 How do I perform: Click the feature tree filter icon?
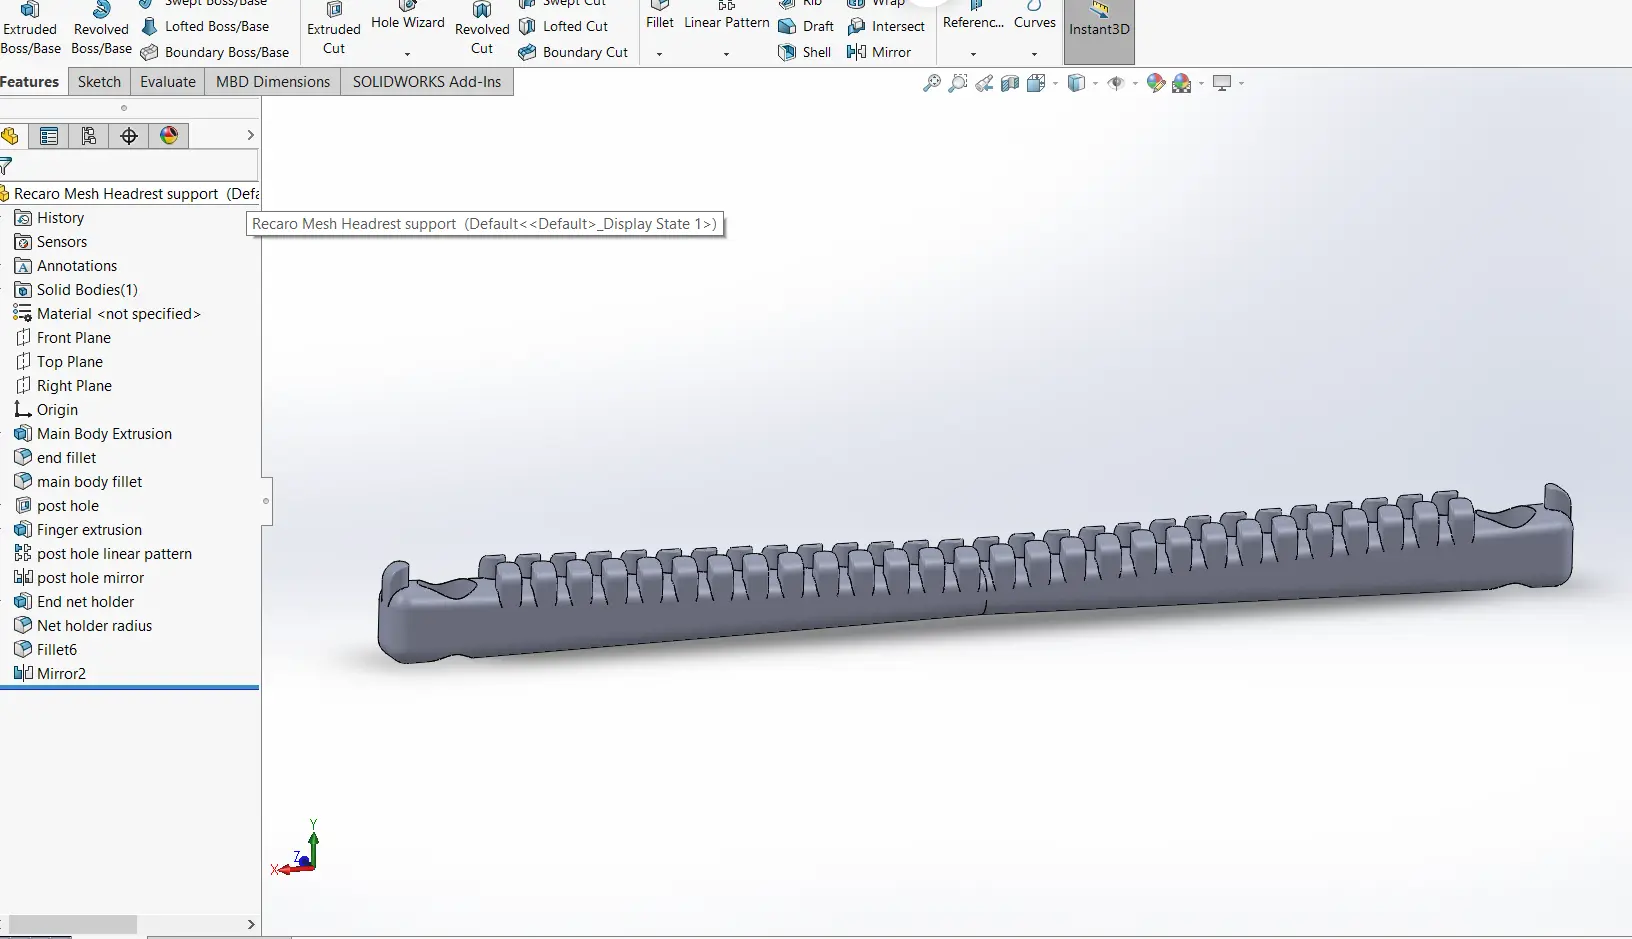(x=7, y=166)
